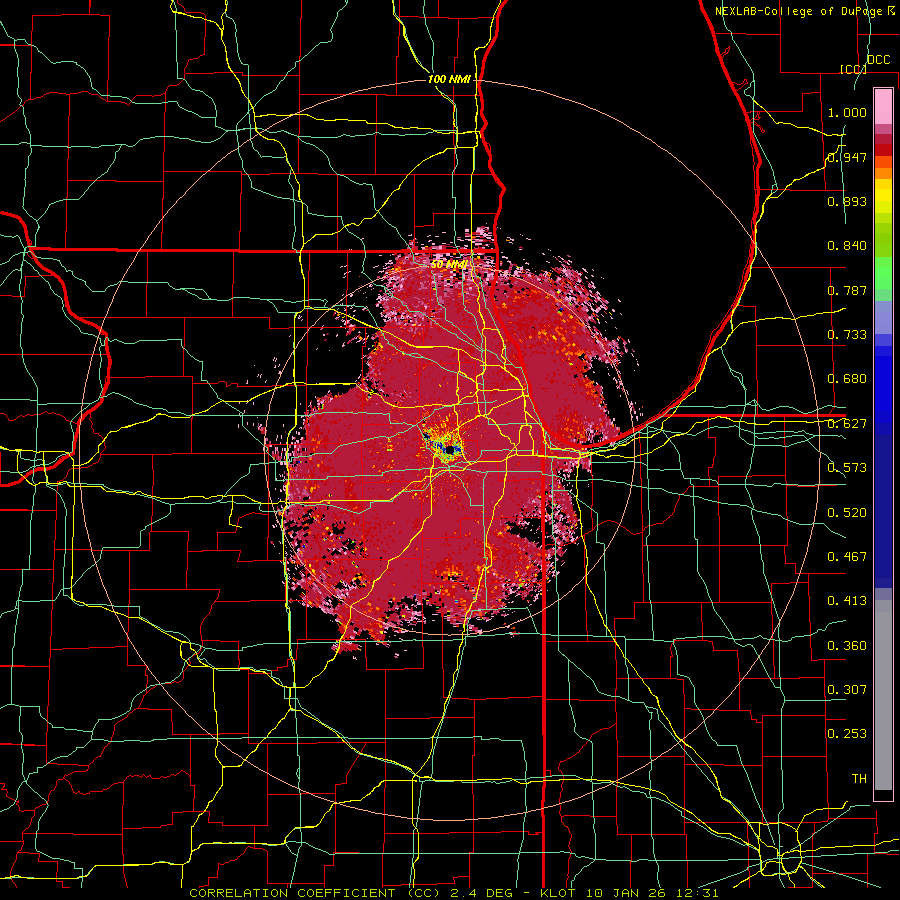Select the 0.307 scale value

847,689
